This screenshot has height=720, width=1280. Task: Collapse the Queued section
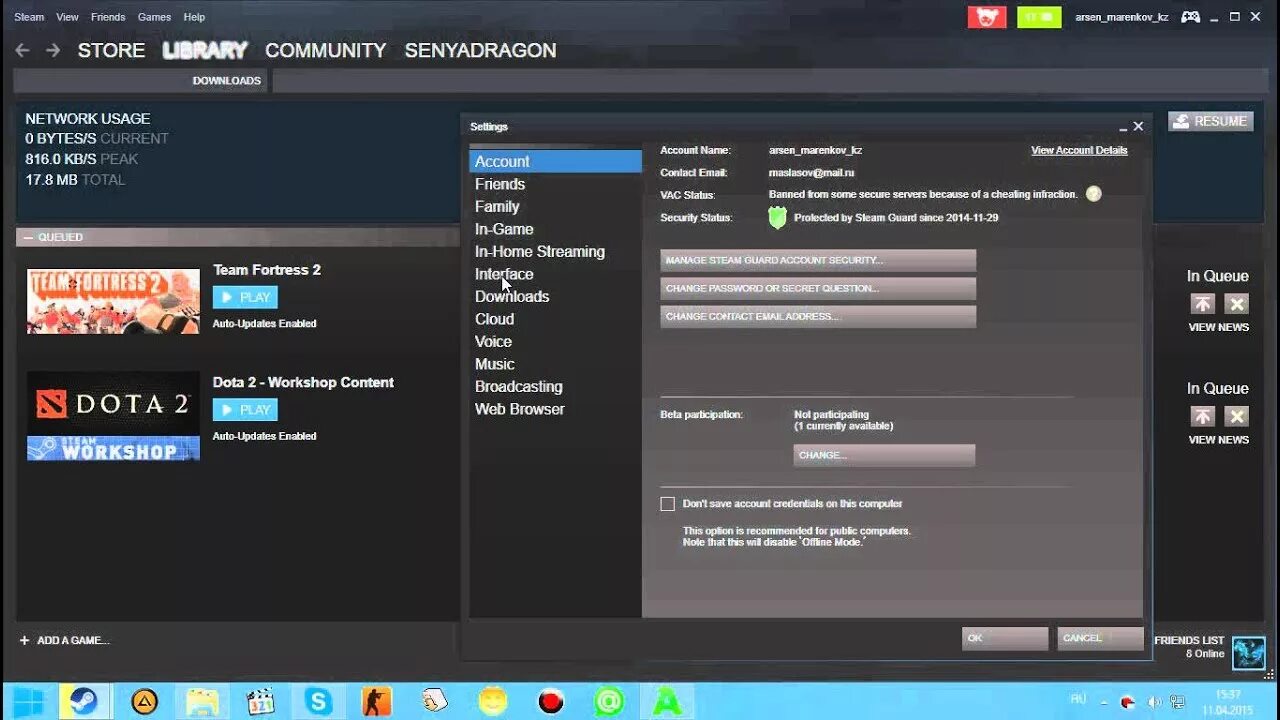27,237
